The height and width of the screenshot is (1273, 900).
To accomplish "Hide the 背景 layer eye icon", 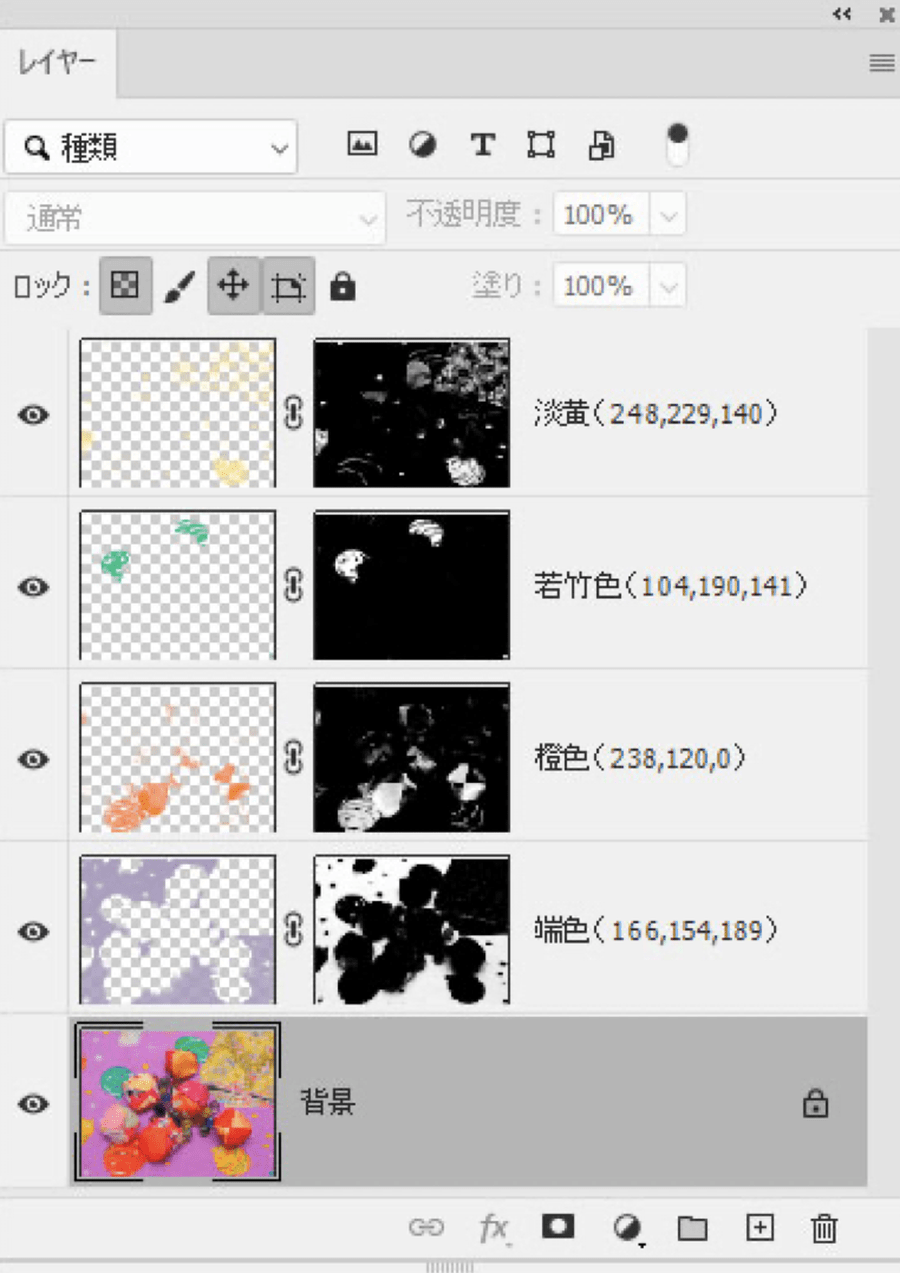I will click(34, 1103).
